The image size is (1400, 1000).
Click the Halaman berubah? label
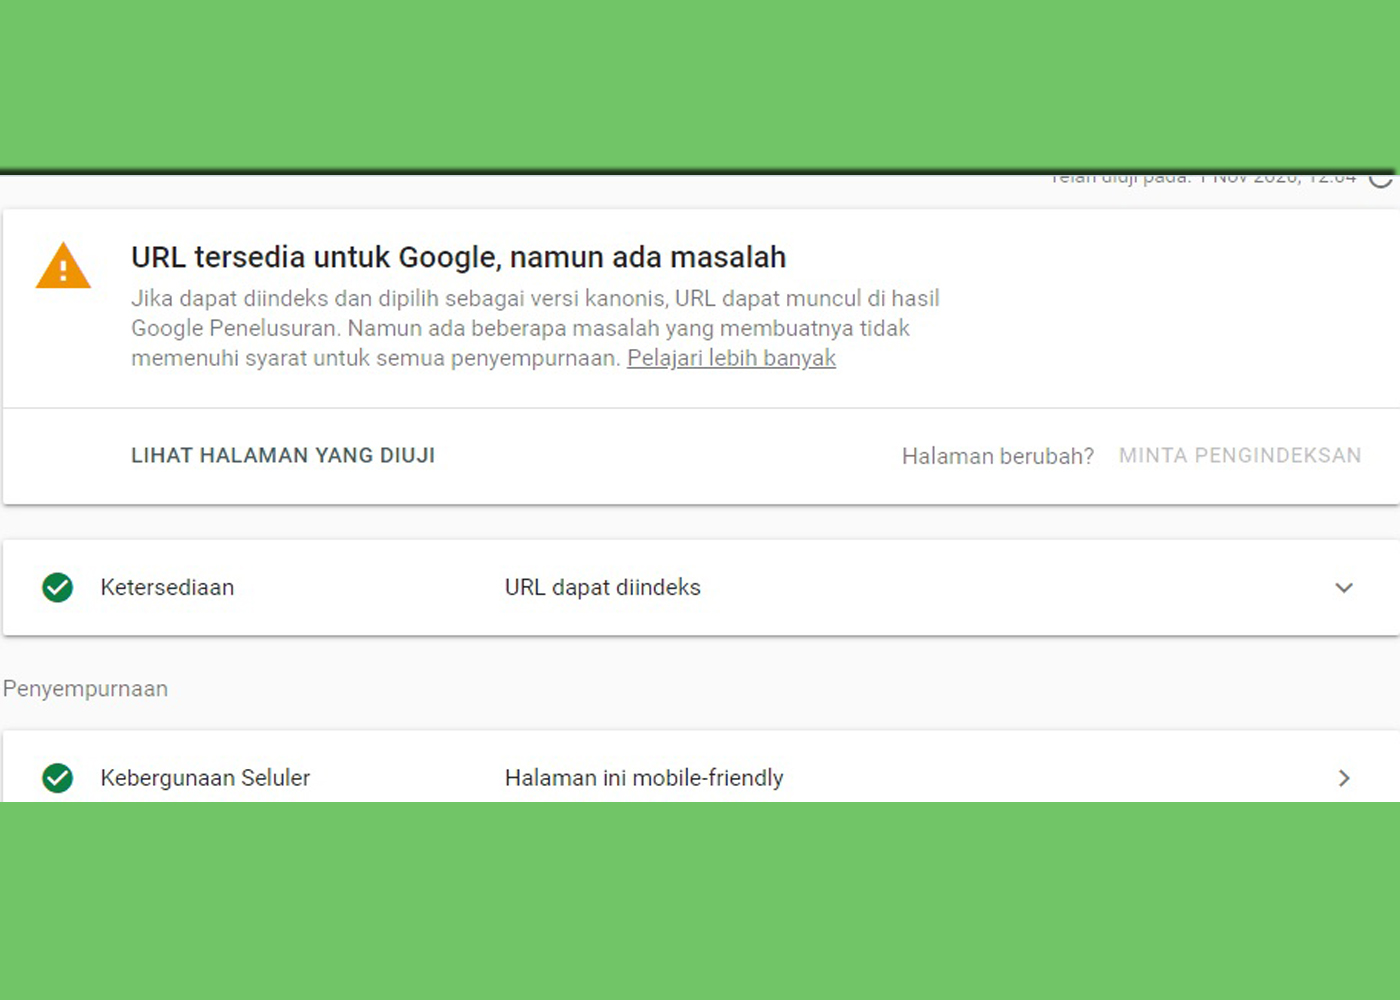coord(997,455)
